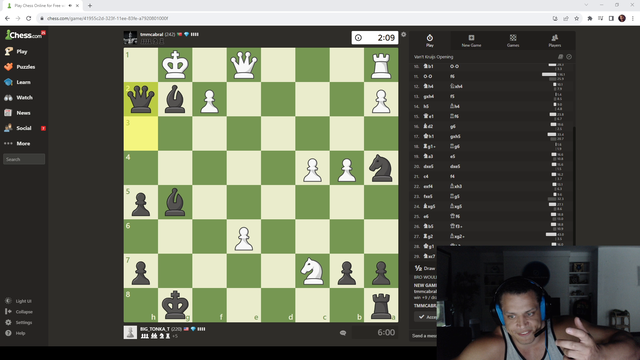Click the bottom player's 6:00 clock
This screenshot has height=360, width=640.
pyautogui.click(x=375, y=333)
